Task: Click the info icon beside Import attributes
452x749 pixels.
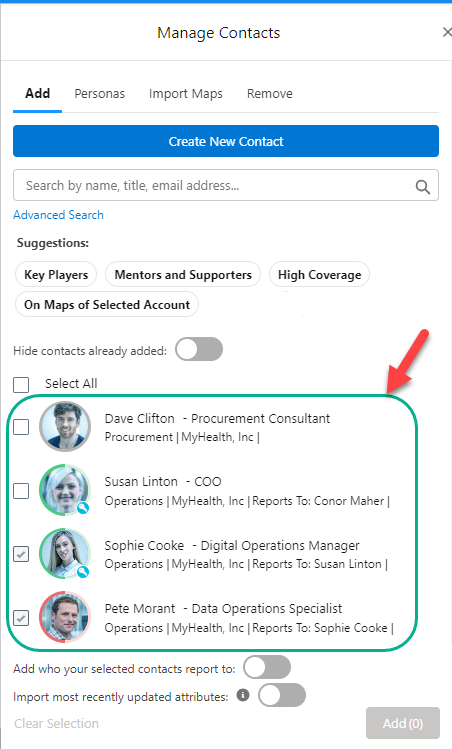Action: click(243, 695)
